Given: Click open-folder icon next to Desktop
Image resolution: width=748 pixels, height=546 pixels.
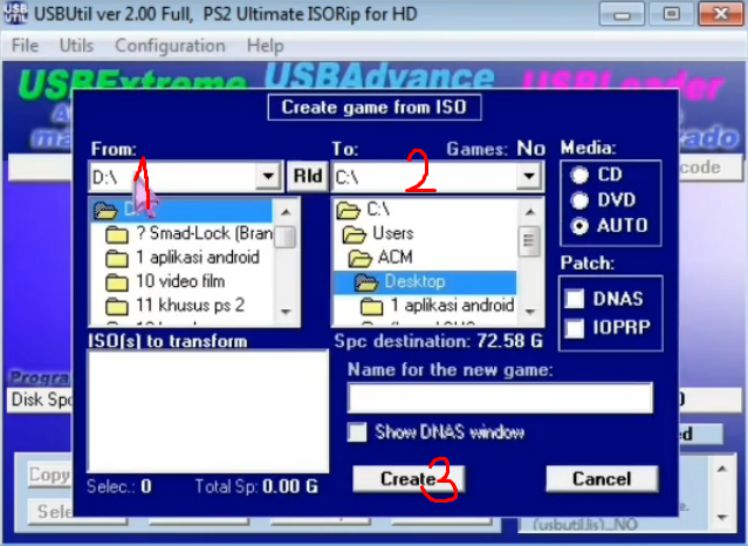Looking at the screenshot, I should pyautogui.click(x=366, y=282).
